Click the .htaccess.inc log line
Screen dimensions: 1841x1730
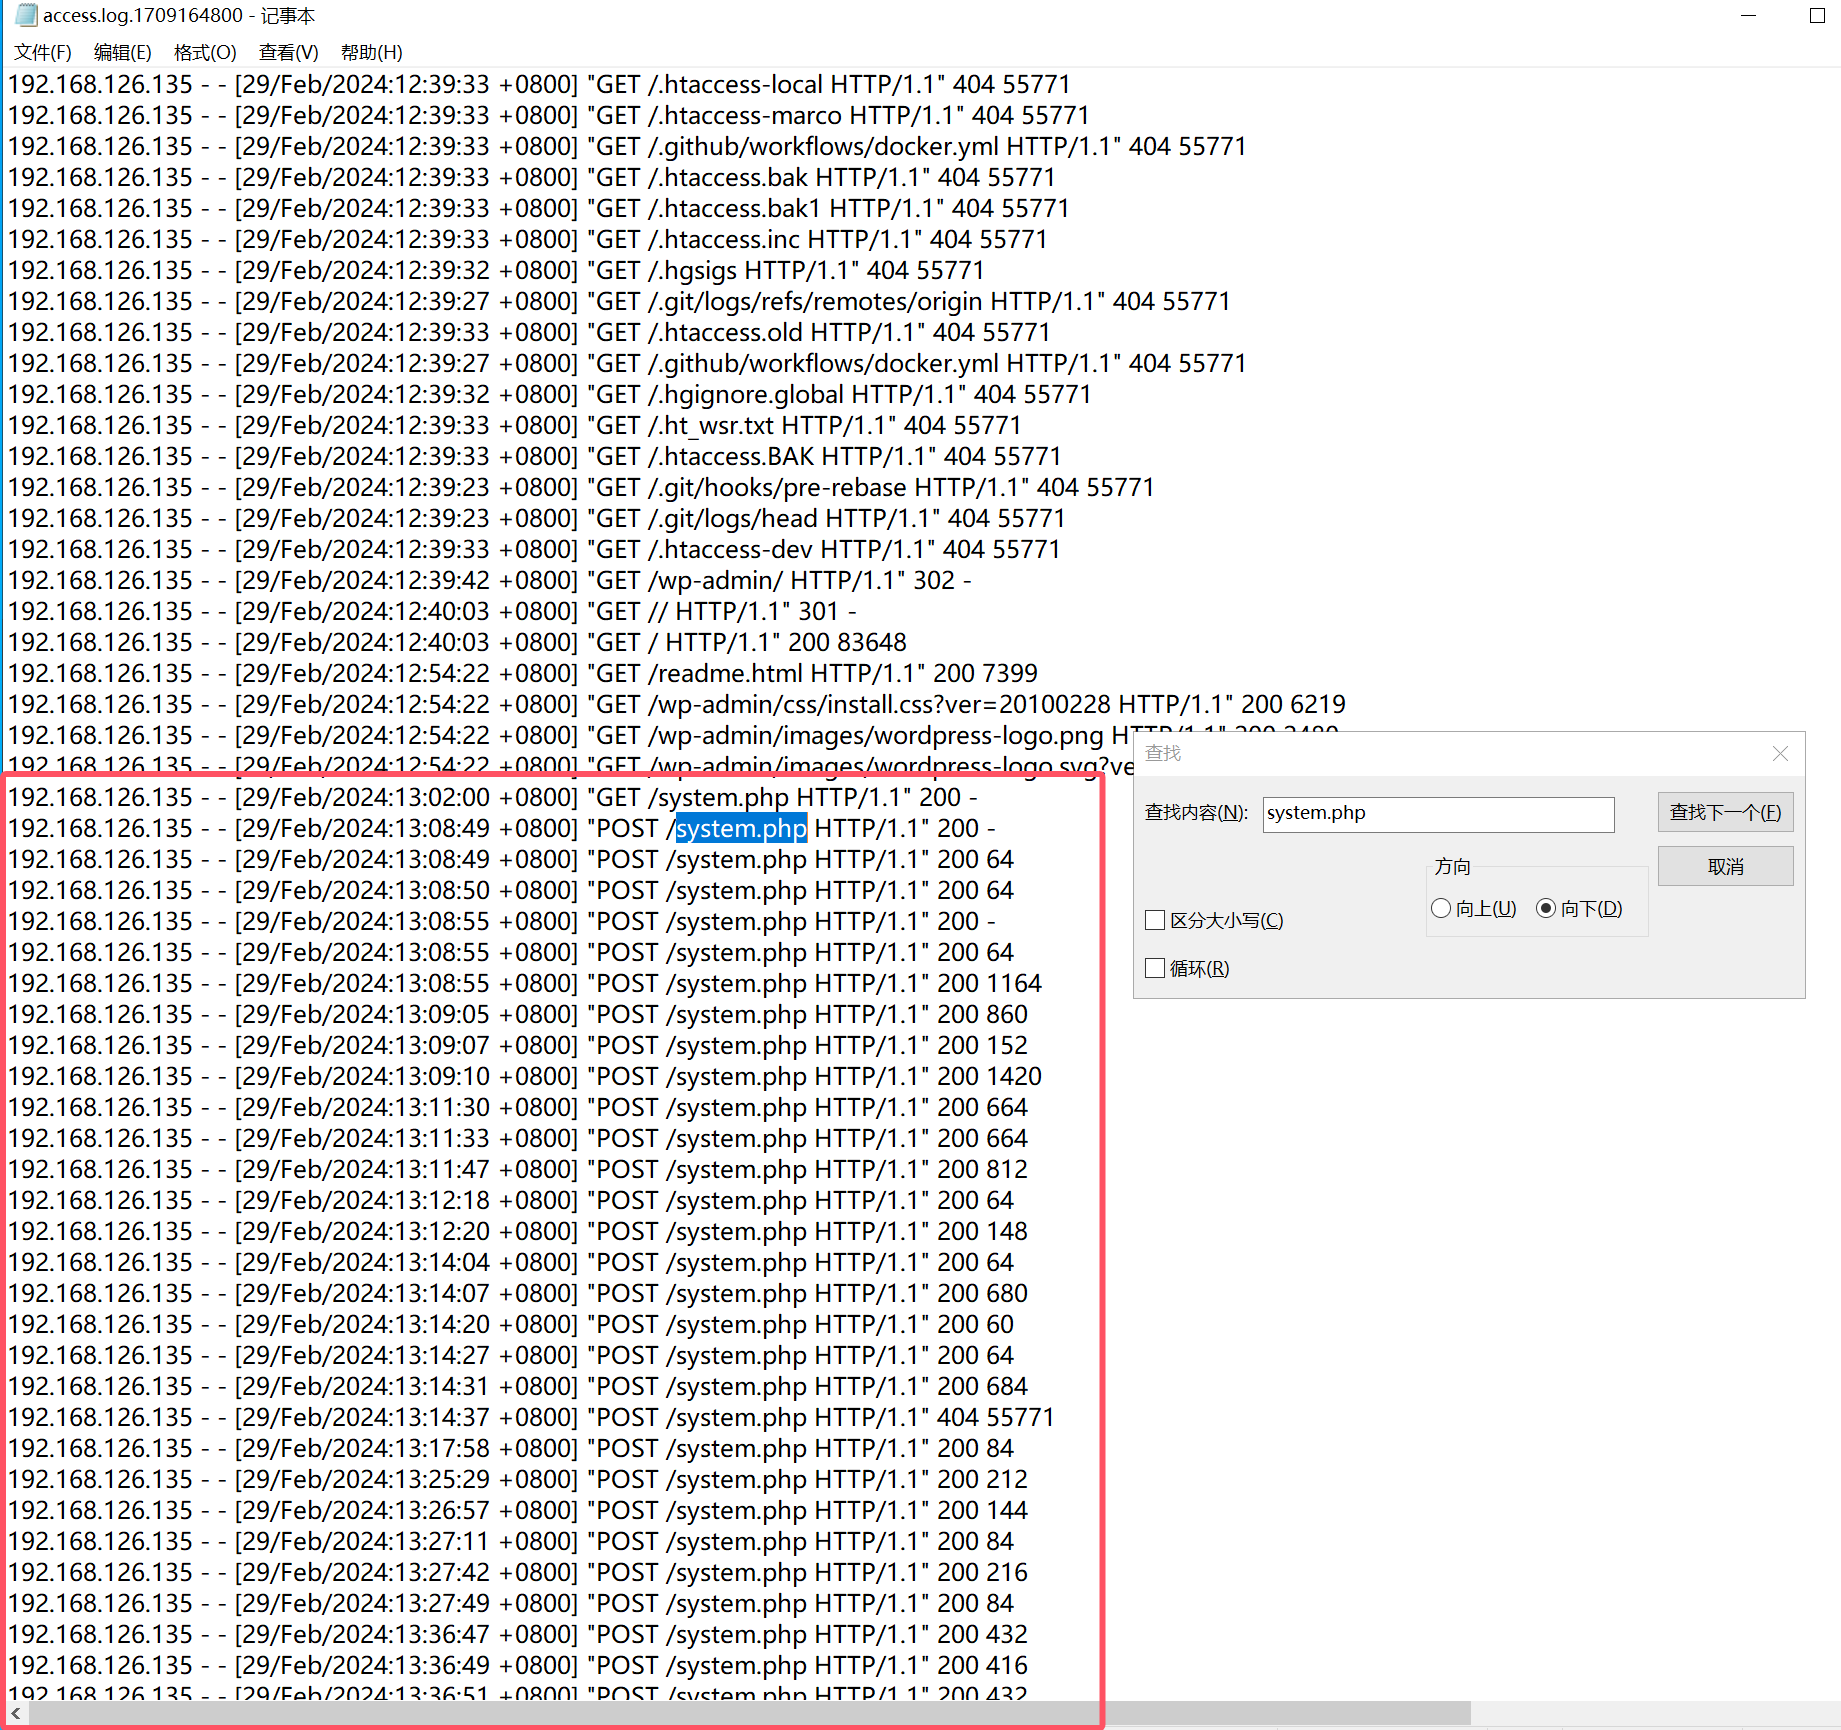[x=528, y=240]
